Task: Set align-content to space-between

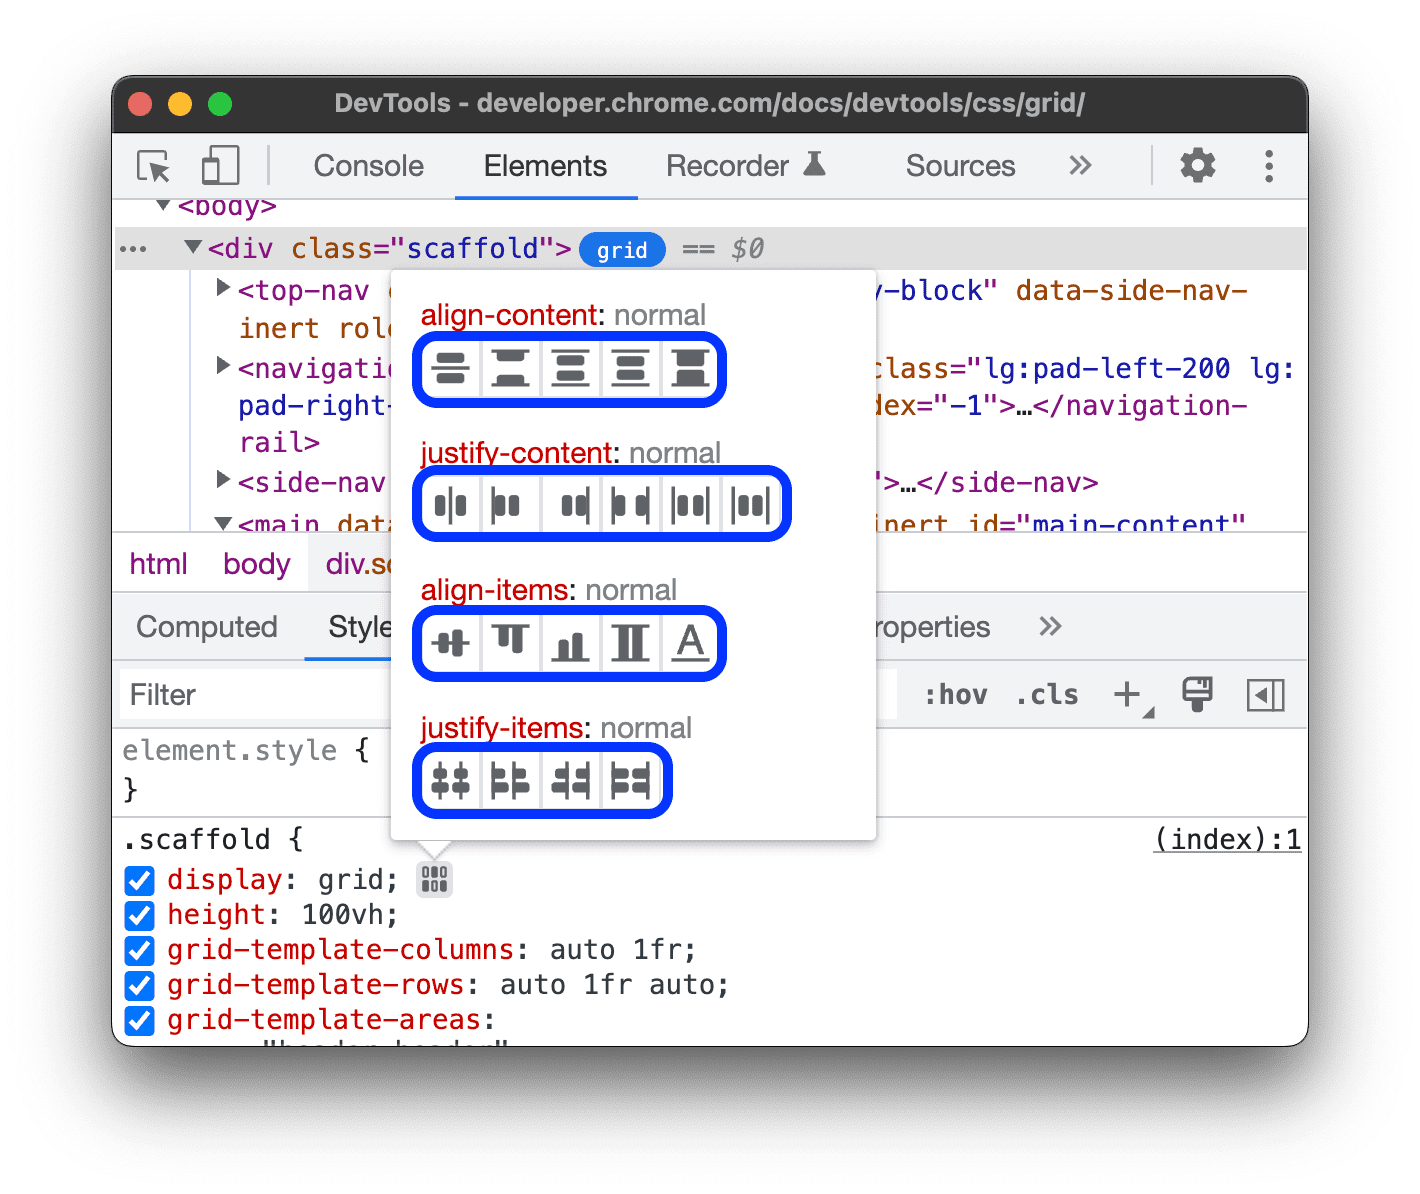Action: point(510,370)
